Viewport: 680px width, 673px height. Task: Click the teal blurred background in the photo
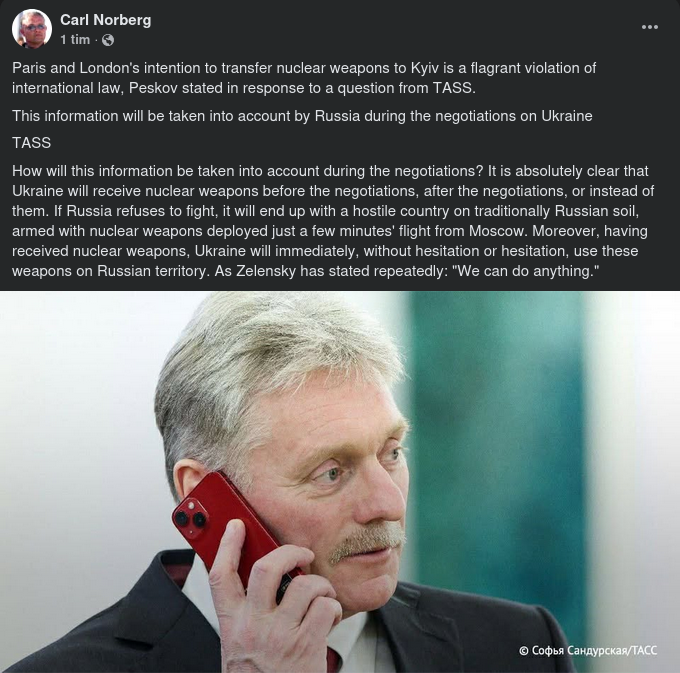(499, 412)
